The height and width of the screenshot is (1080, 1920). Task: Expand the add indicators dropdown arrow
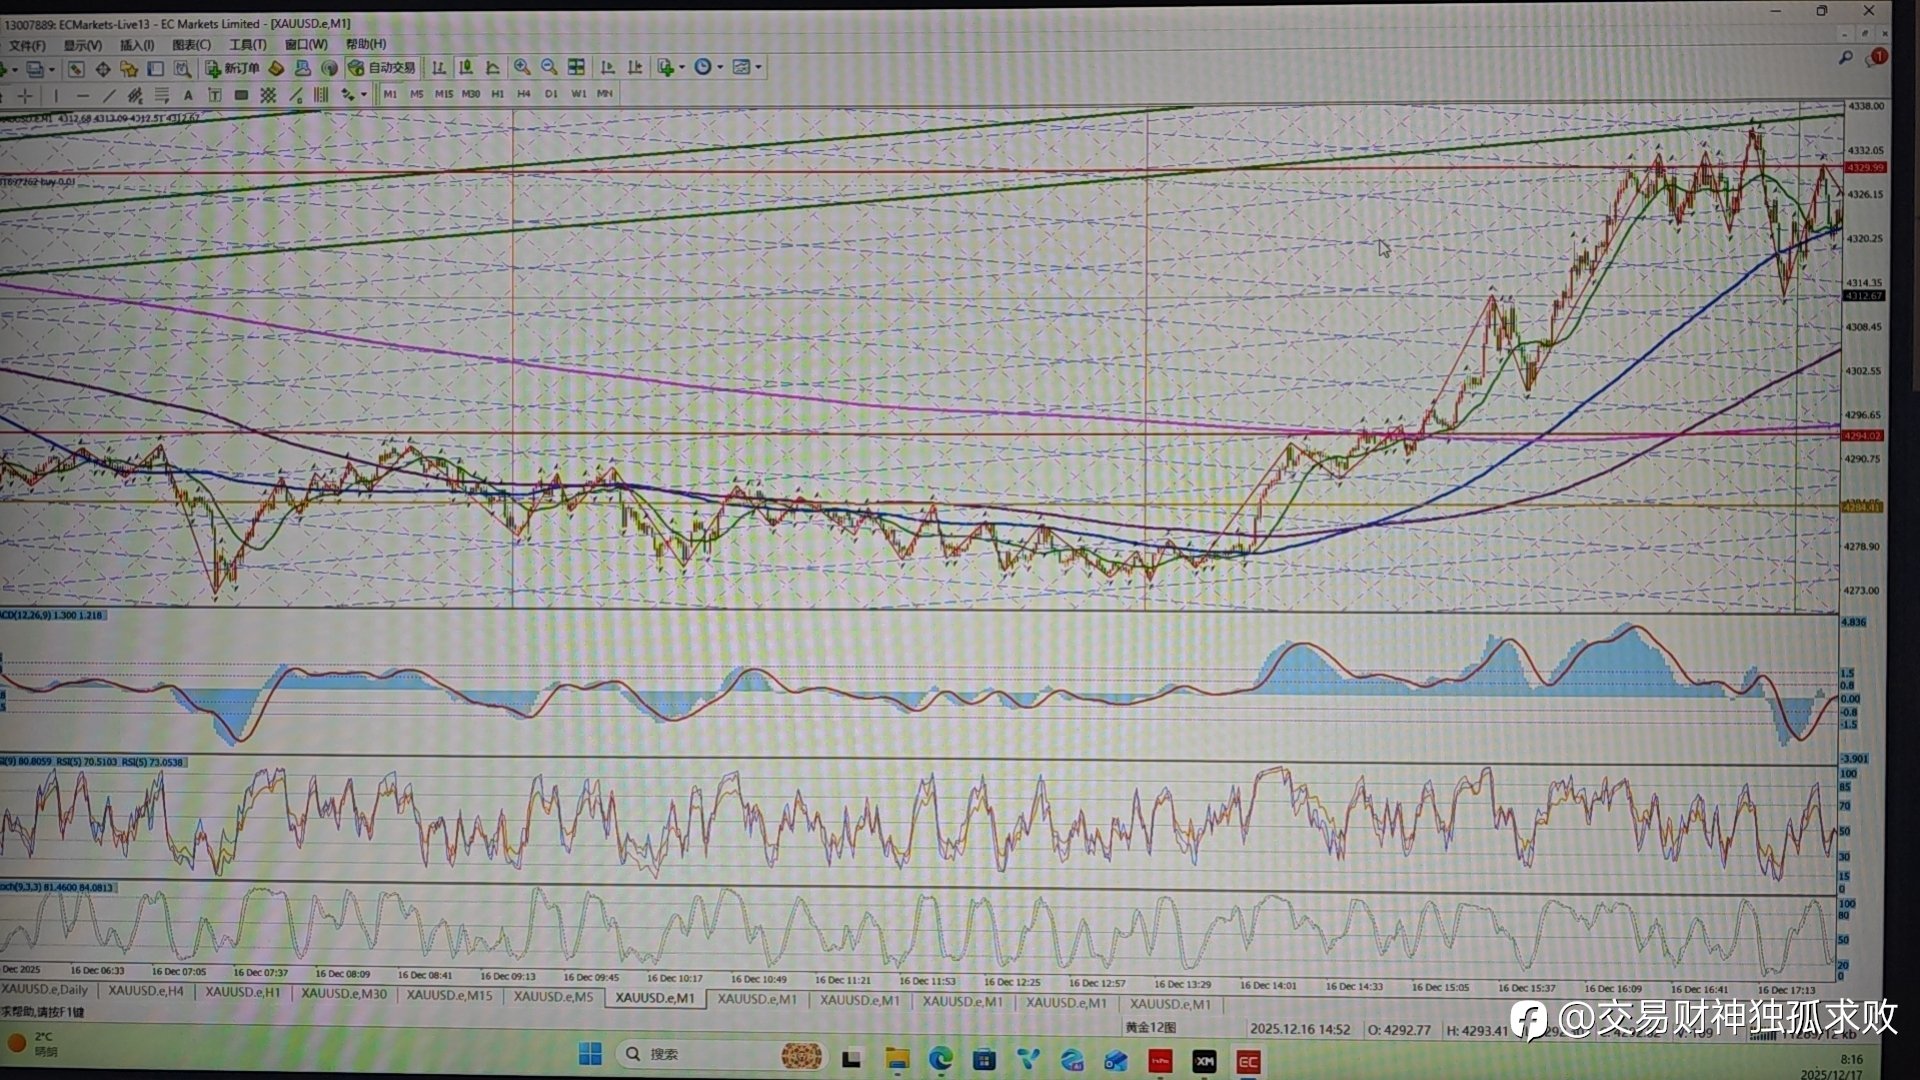point(682,67)
